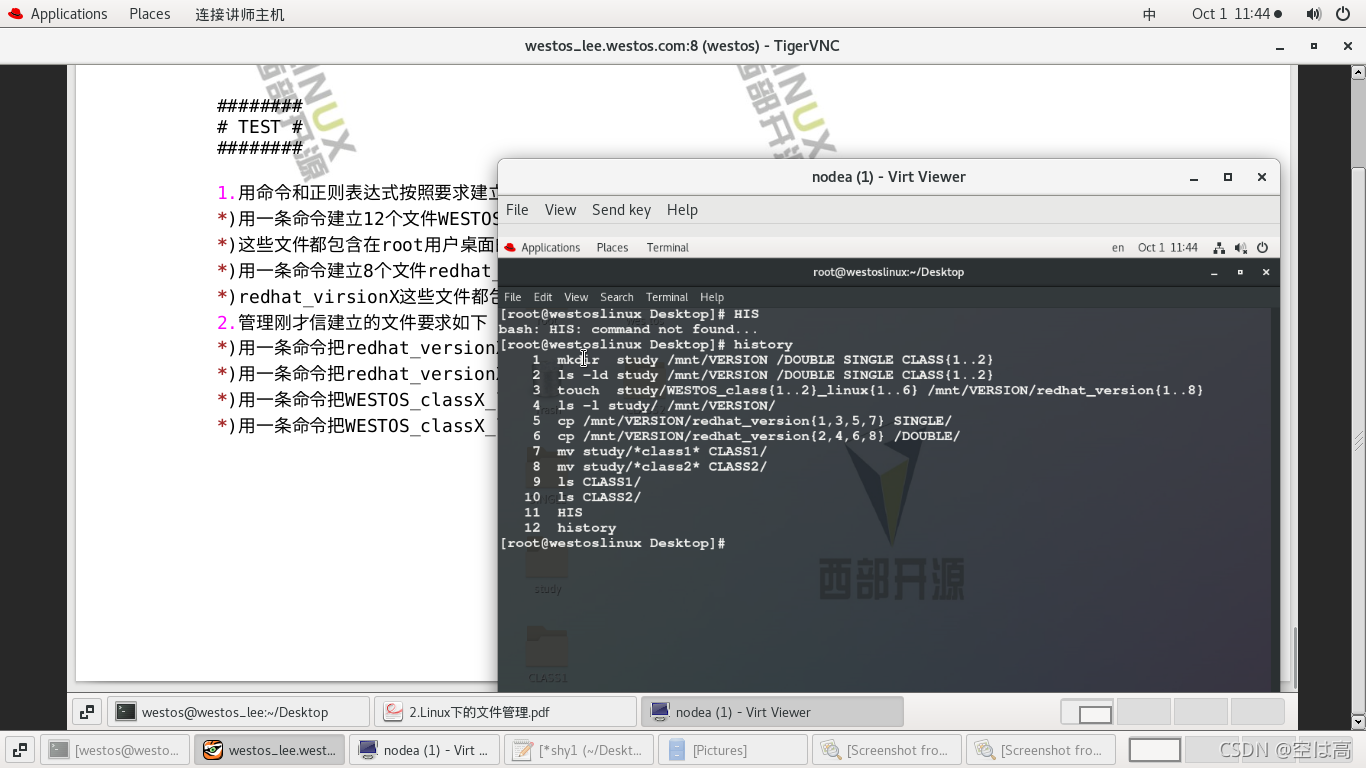Switch to [westos@westo... host taskbar terminal

115,750
